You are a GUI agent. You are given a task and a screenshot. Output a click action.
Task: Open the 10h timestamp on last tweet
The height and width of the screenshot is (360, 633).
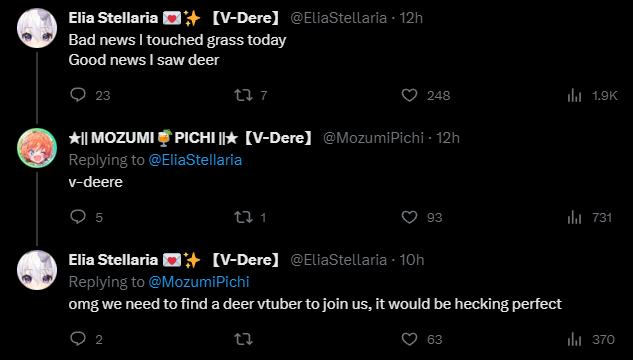point(412,260)
